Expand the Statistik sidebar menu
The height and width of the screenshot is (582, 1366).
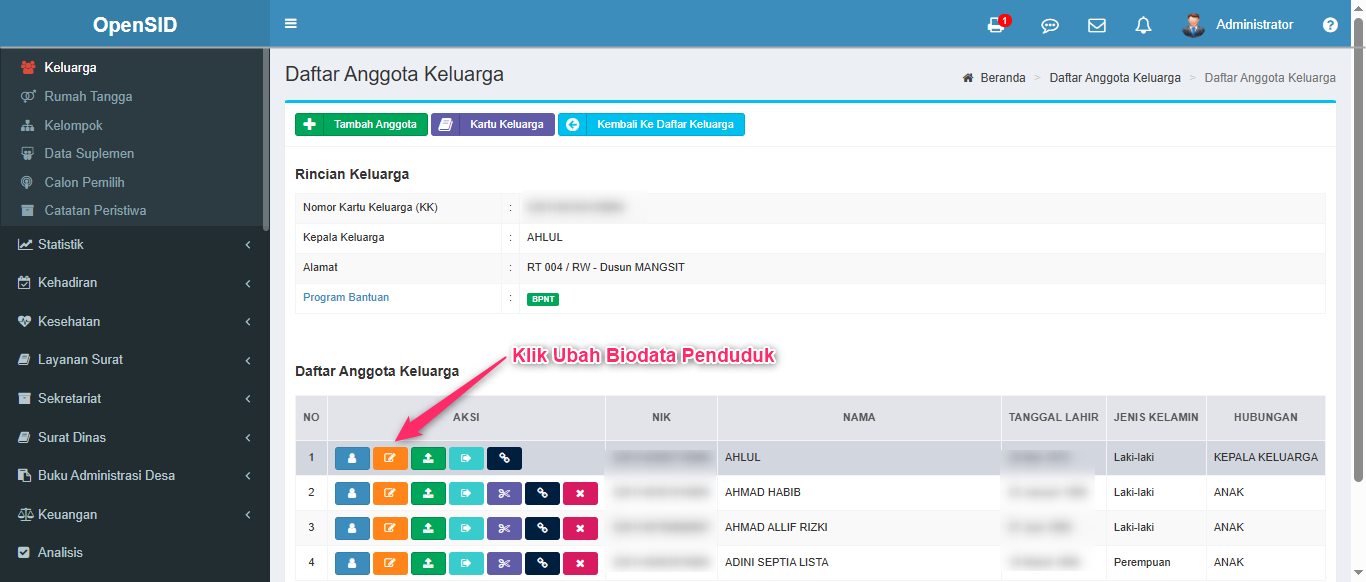tap(135, 245)
